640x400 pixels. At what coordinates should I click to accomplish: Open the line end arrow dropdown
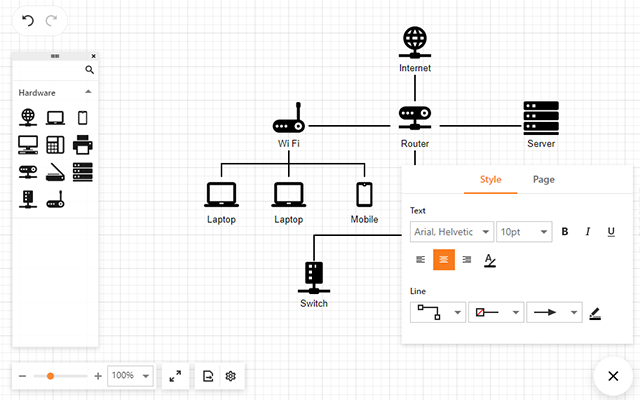click(554, 312)
